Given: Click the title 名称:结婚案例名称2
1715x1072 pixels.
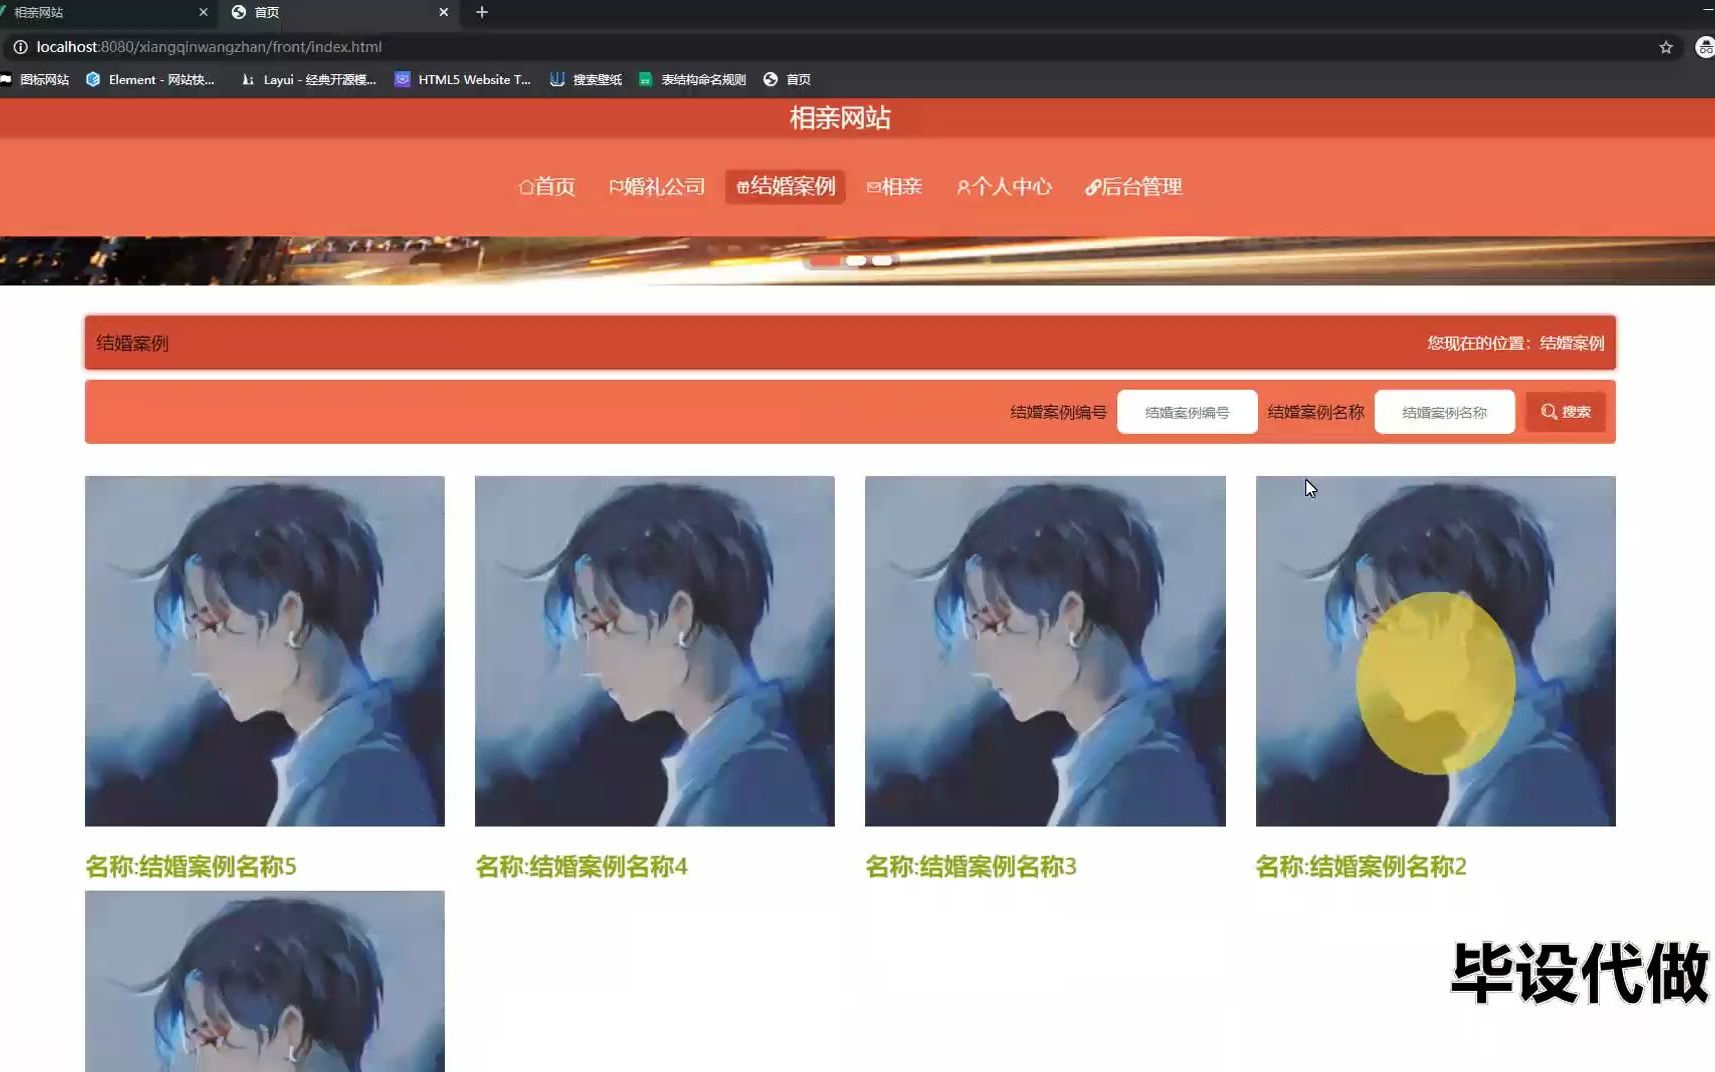Looking at the screenshot, I should pos(1361,866).
